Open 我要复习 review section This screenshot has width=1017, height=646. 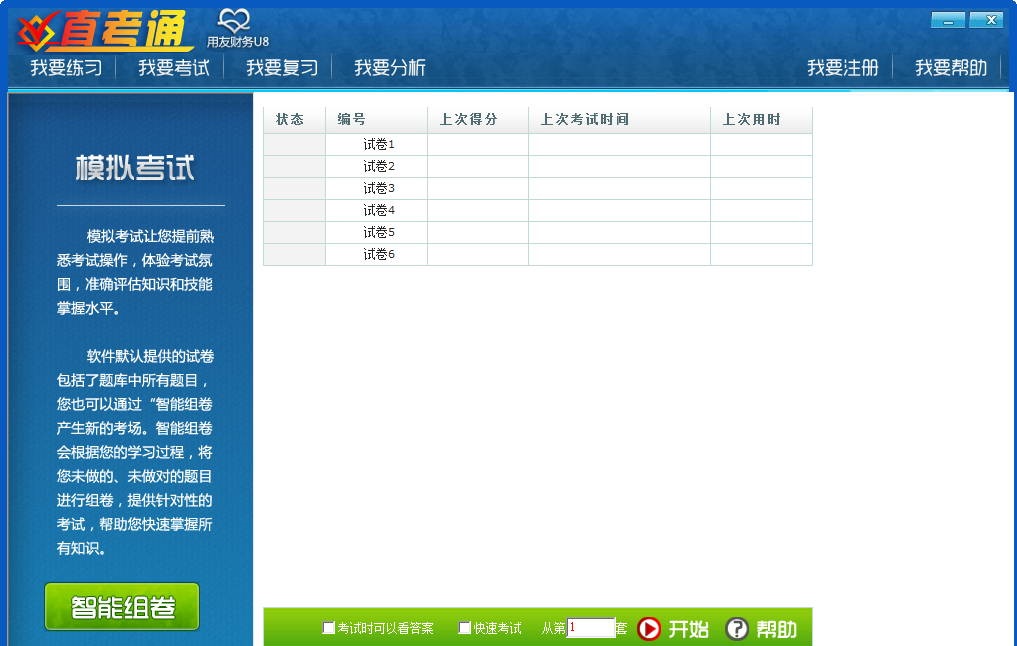click(283, 67)
